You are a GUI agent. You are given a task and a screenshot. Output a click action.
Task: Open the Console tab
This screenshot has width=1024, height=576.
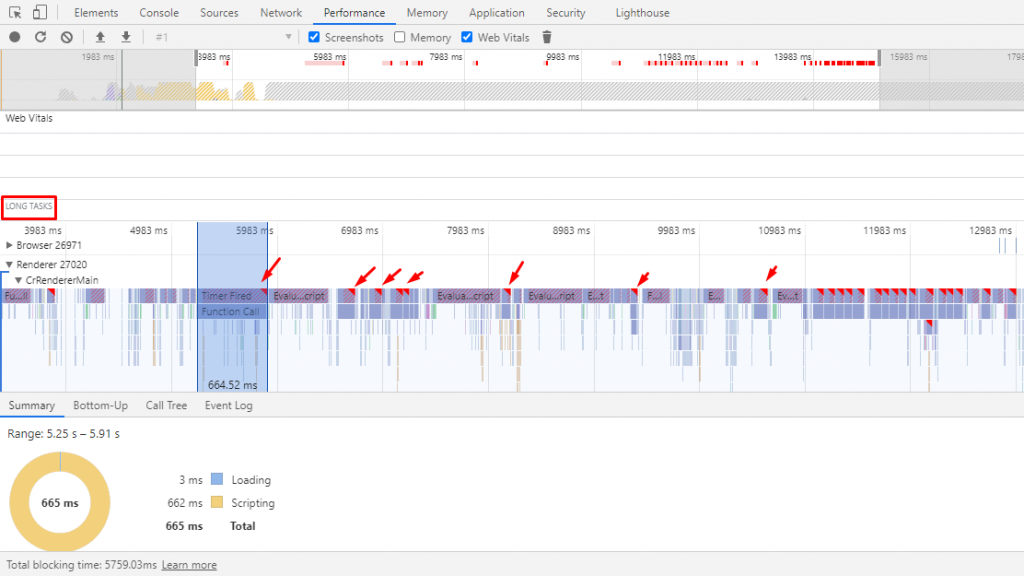pyautogui.click(x=159, y=12)
